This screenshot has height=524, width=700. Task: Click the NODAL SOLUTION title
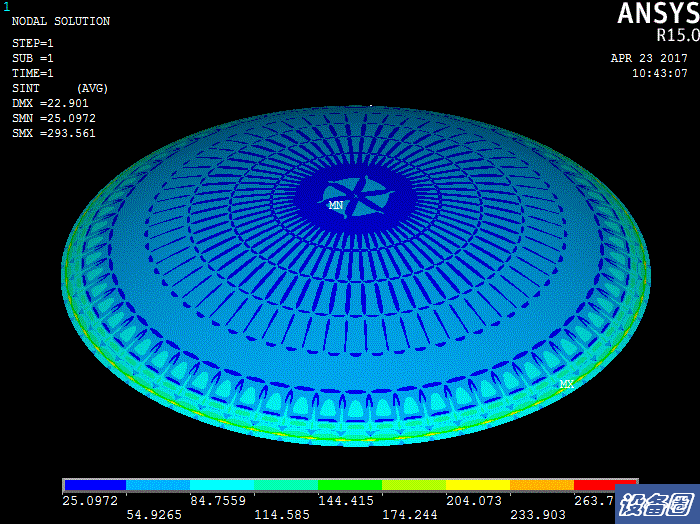pyautogui.click(x=61, y=21)
